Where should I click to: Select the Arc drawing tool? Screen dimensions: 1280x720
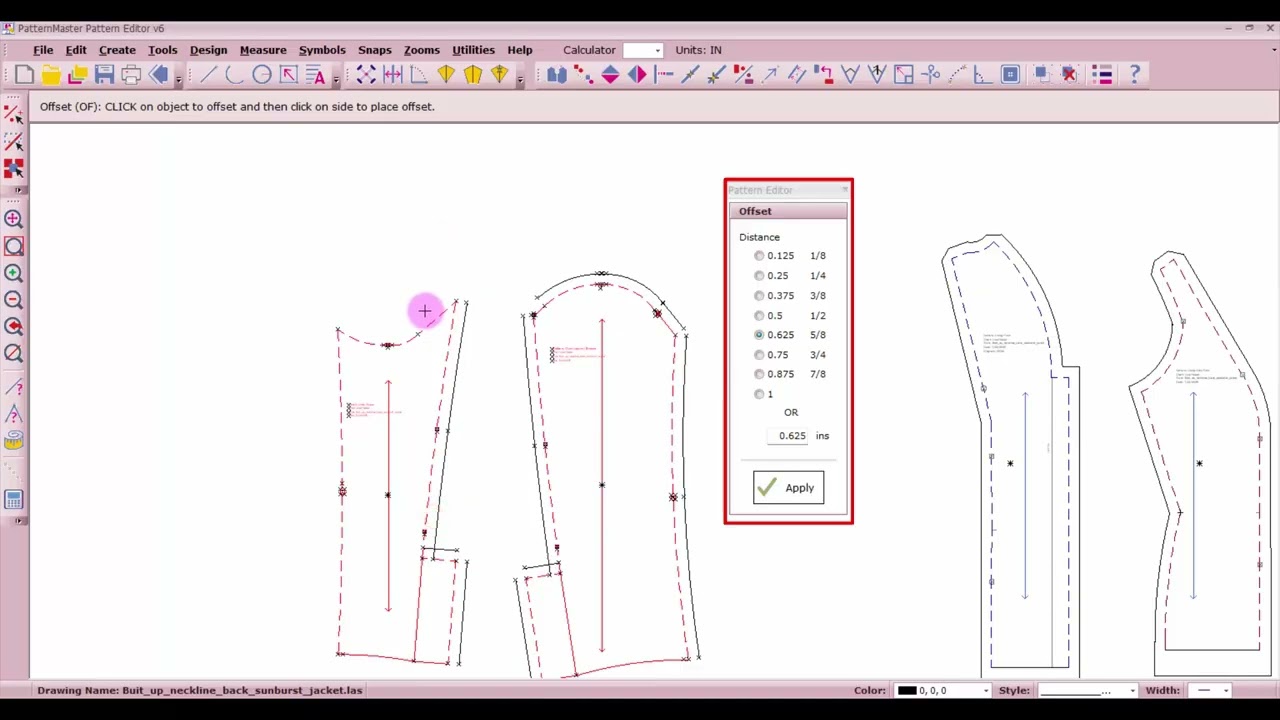coord(235,74)
